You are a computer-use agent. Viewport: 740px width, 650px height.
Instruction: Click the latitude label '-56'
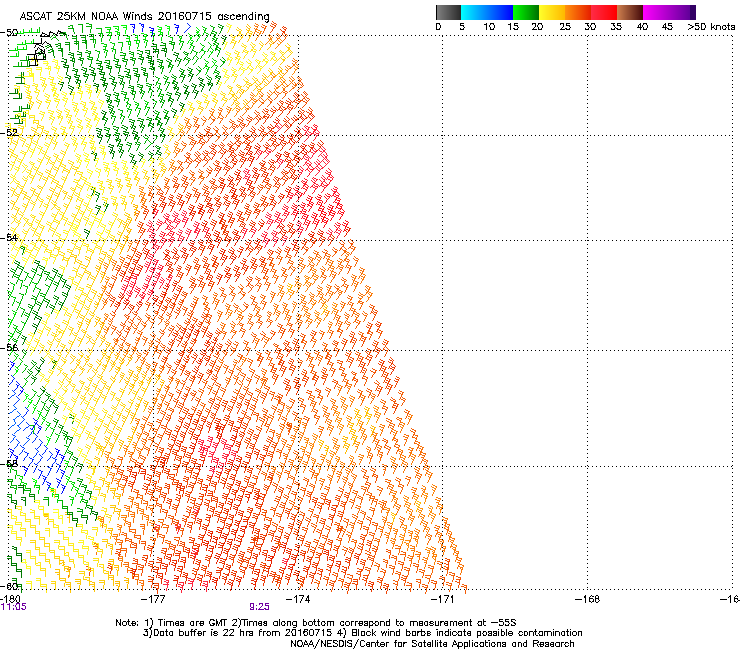pos(9,347)
